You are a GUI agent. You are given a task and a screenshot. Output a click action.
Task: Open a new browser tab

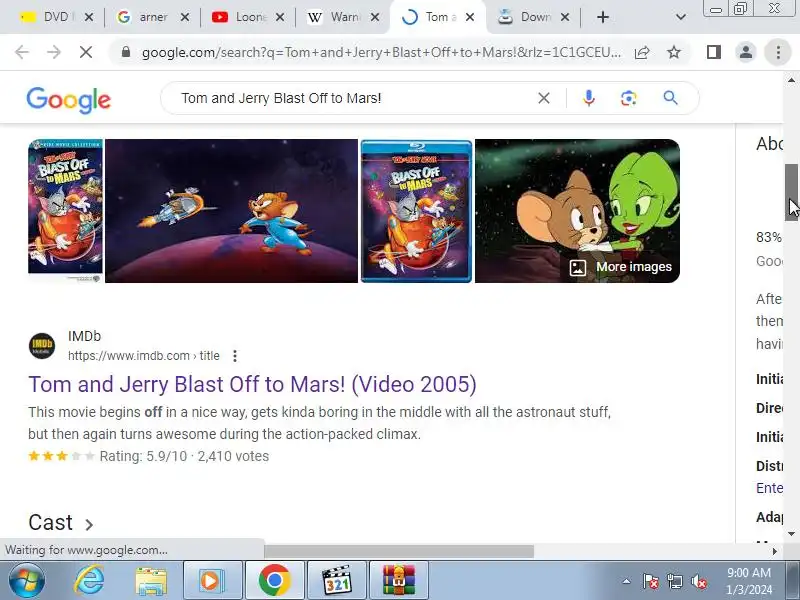[603, 17]
